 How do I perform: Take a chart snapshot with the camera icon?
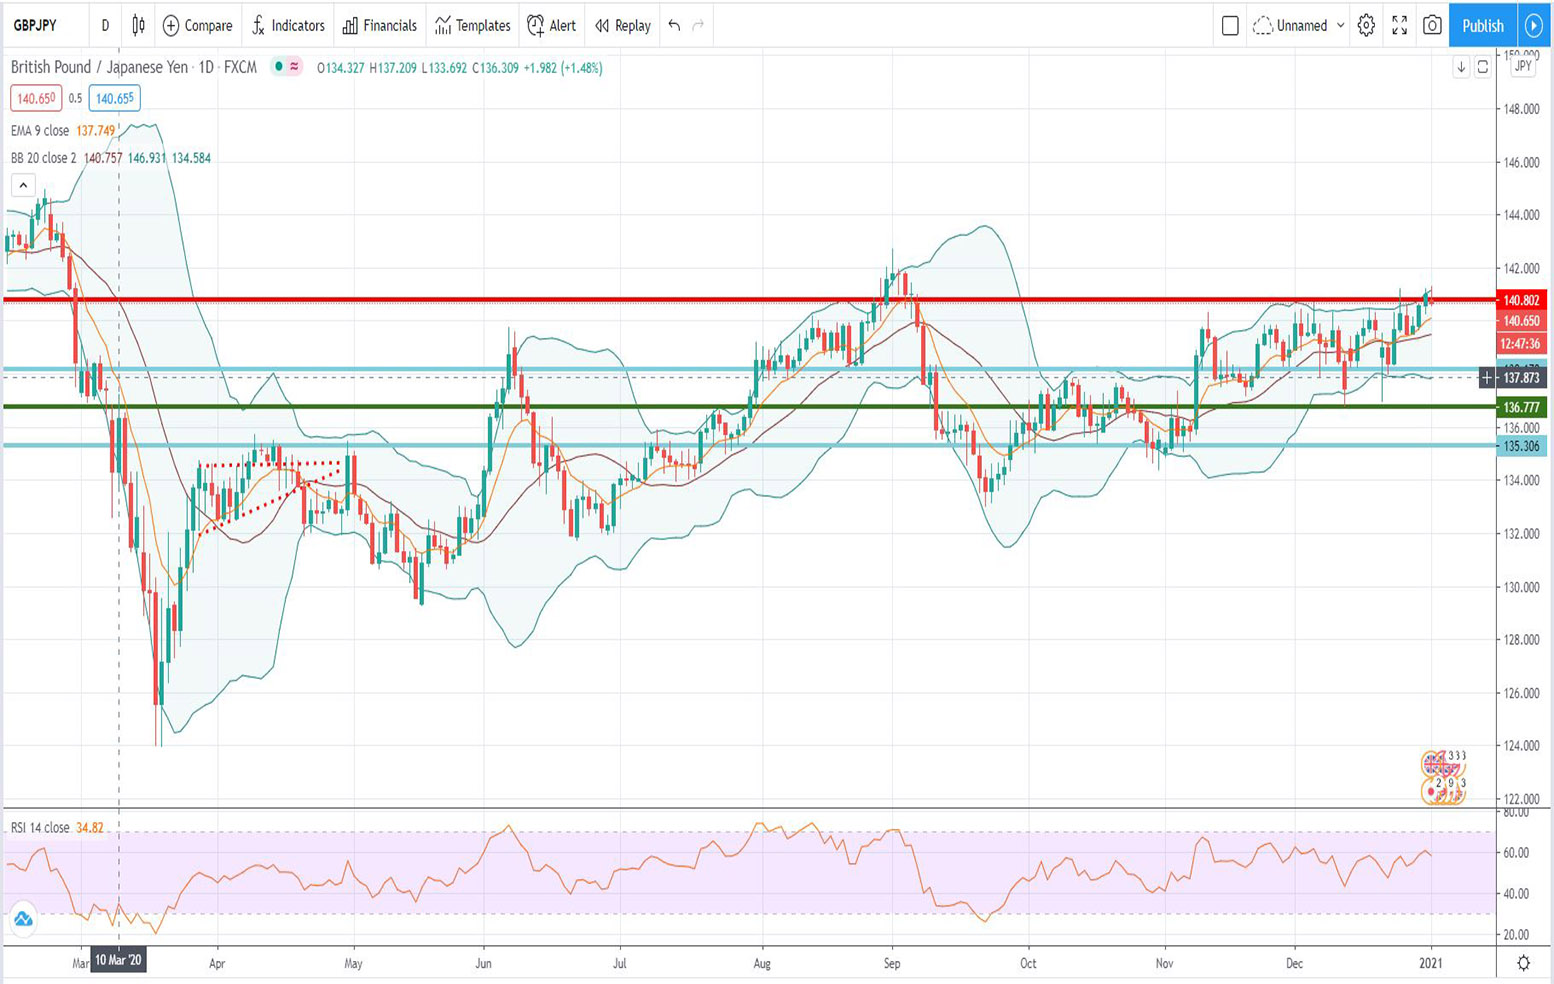tap(1431, 26)
